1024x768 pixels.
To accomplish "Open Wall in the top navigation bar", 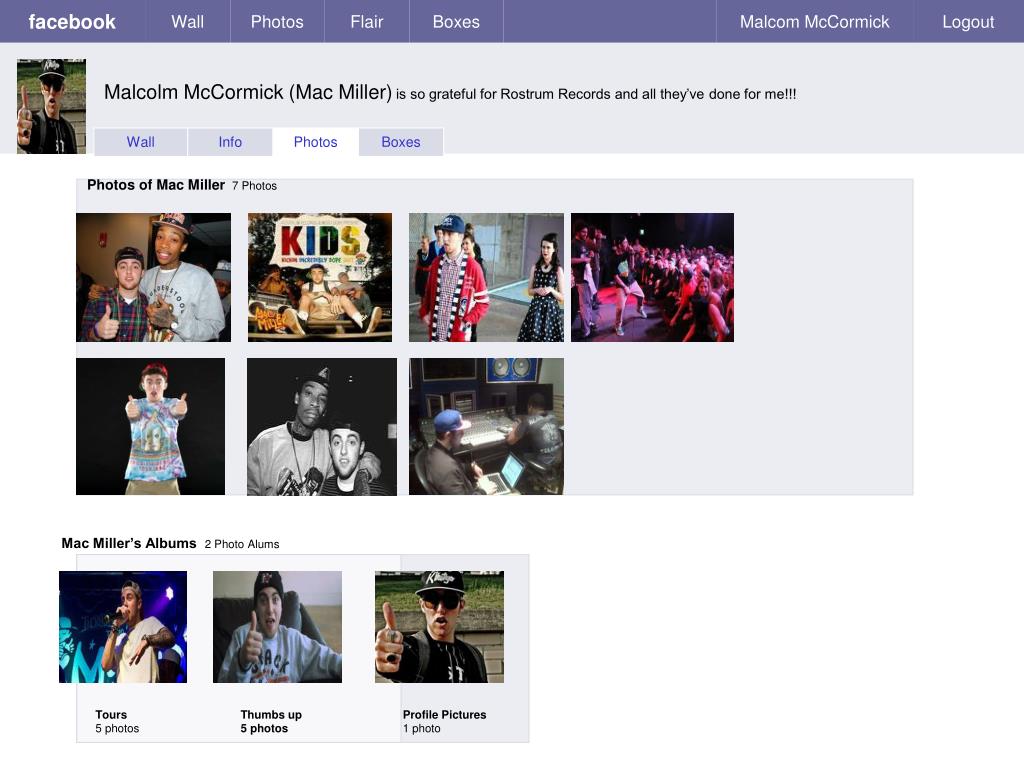I will point(187,22).
